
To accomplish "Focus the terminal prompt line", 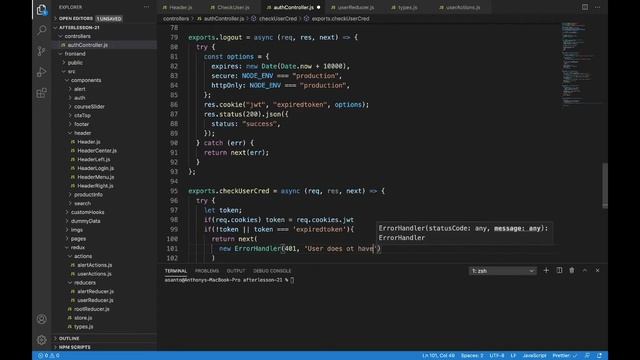I will (229, 280).
